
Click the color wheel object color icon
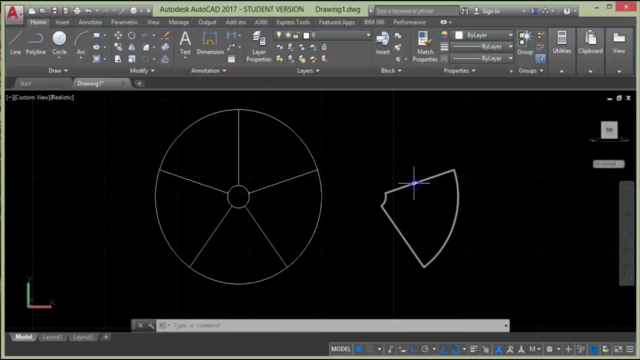(x=444, y=36)
